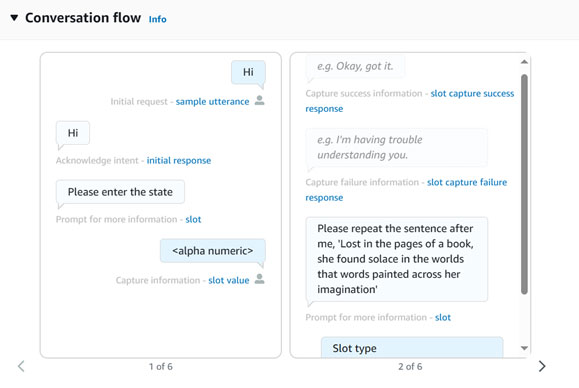Click the 'I'm having trouble understanding you' placeholder
The height and width of the screenshot is (388, 579).
(397, 148)
